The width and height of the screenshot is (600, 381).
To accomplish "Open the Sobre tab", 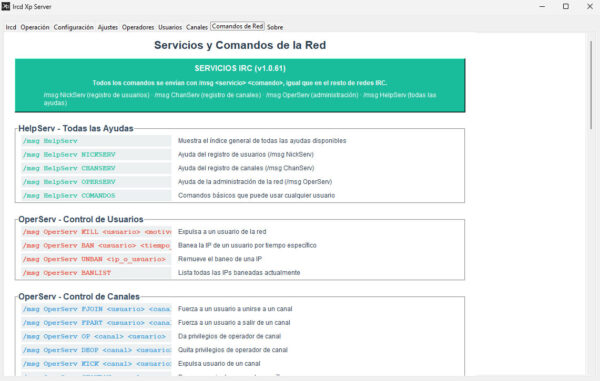I will pyautogui.click(x=275, y=27).
